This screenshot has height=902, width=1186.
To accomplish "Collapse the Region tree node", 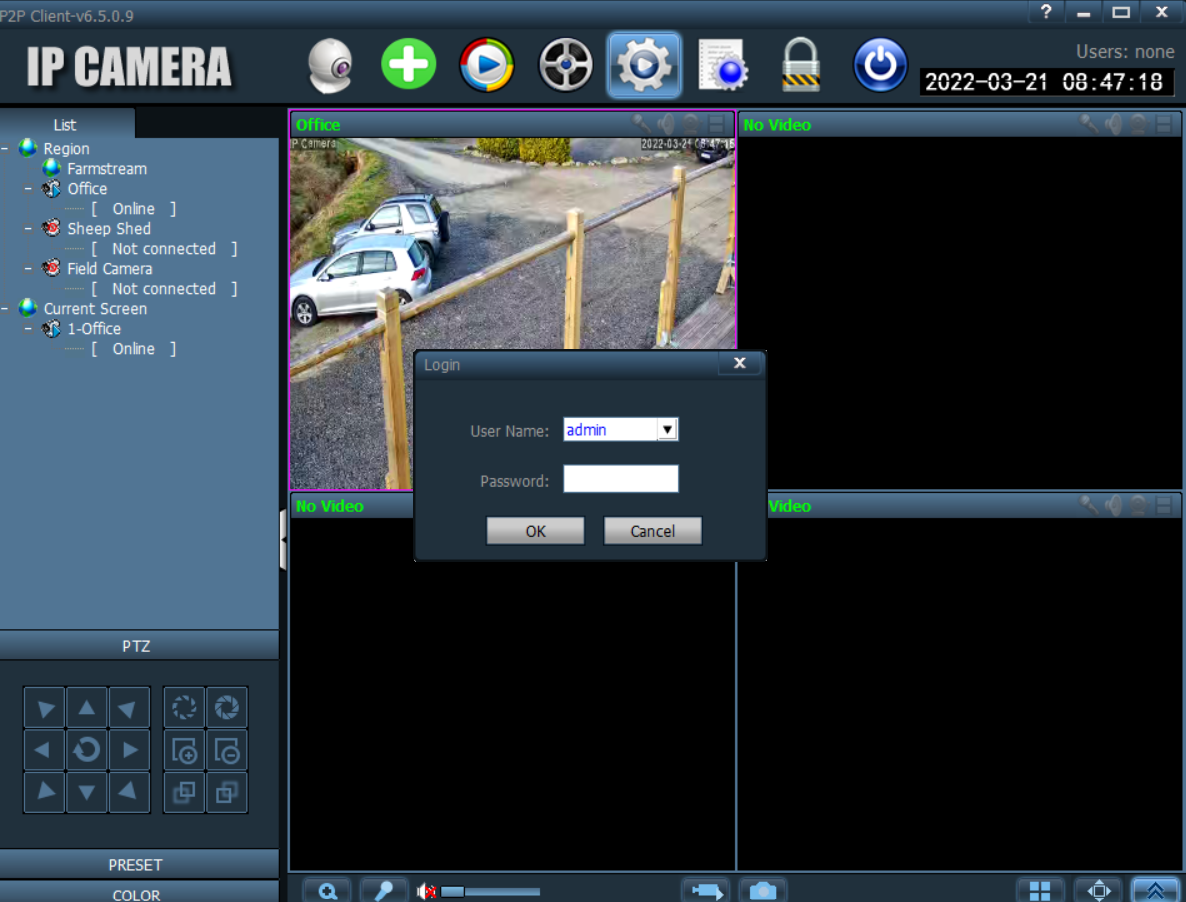I will click(x=5, y=148).
